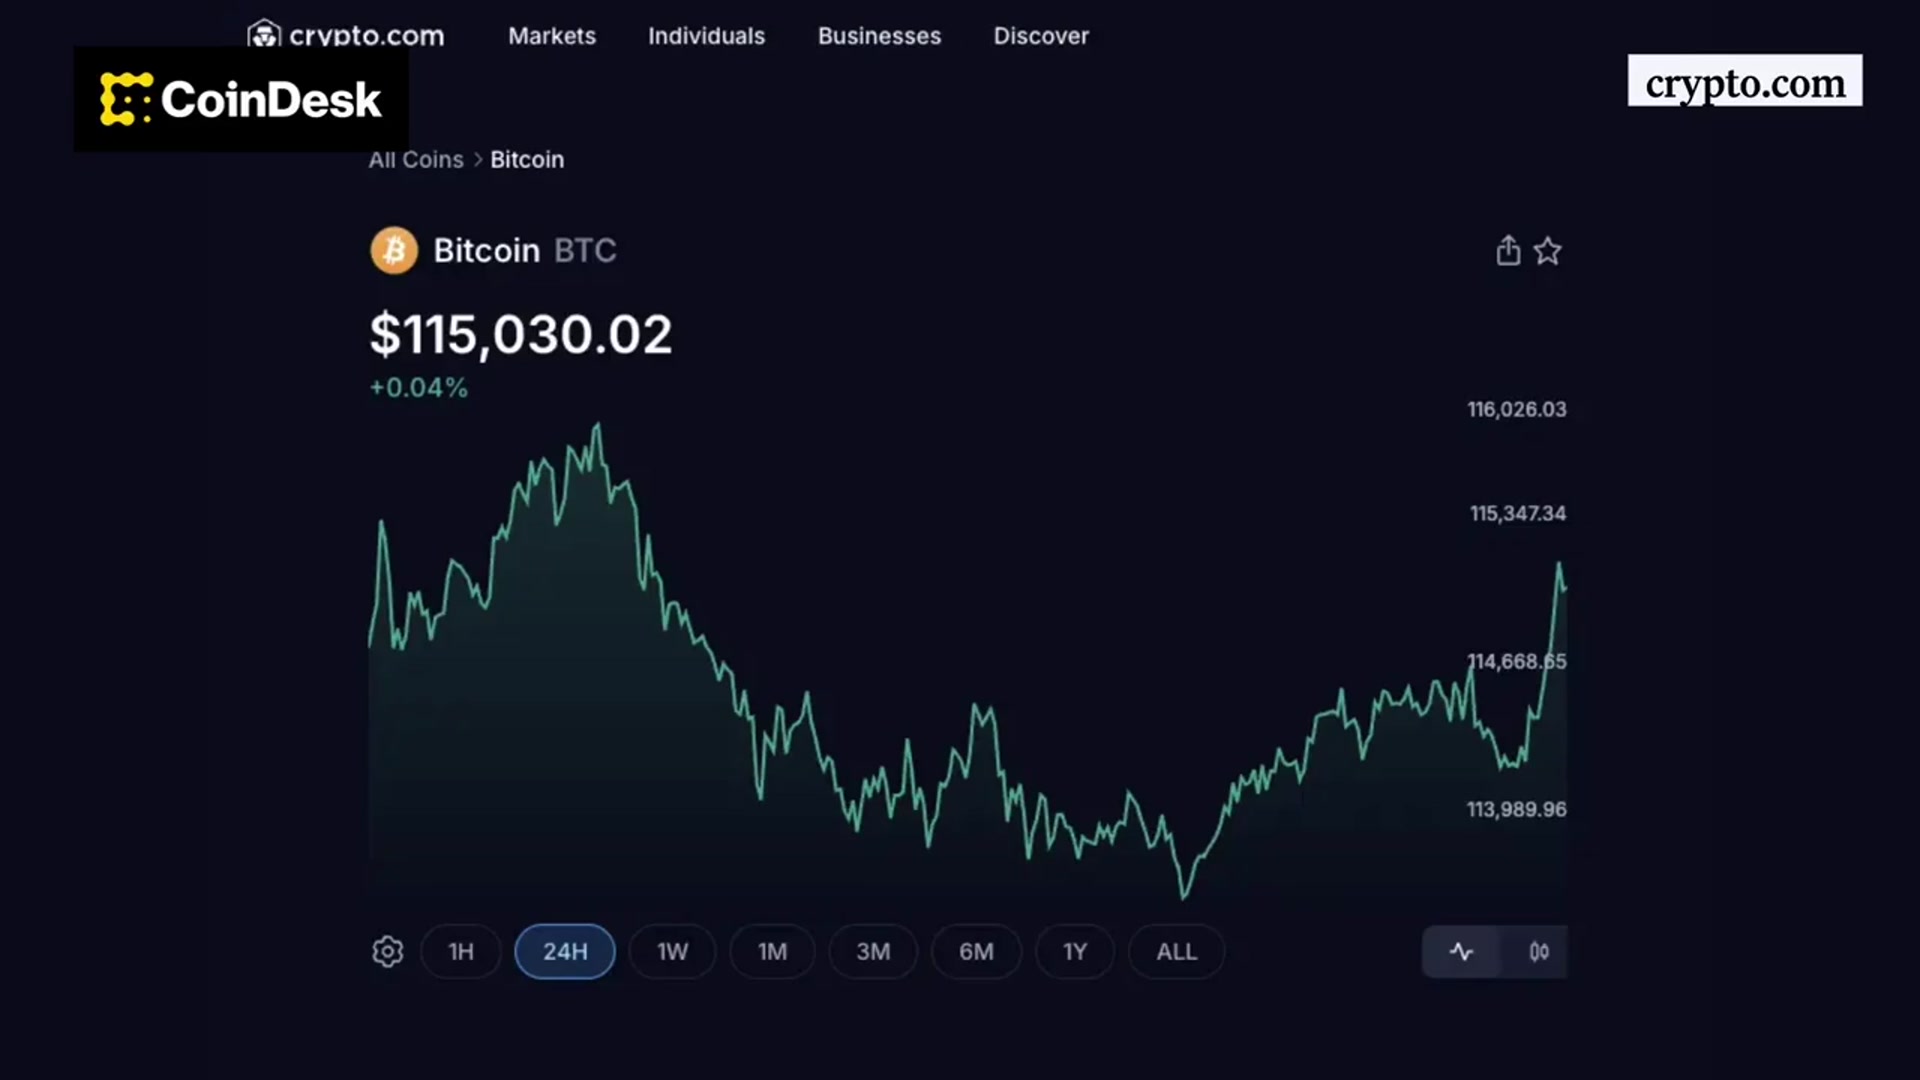Go to All Coins breadcrumb link
1920x1080 pixels.
tap(416, 160)
